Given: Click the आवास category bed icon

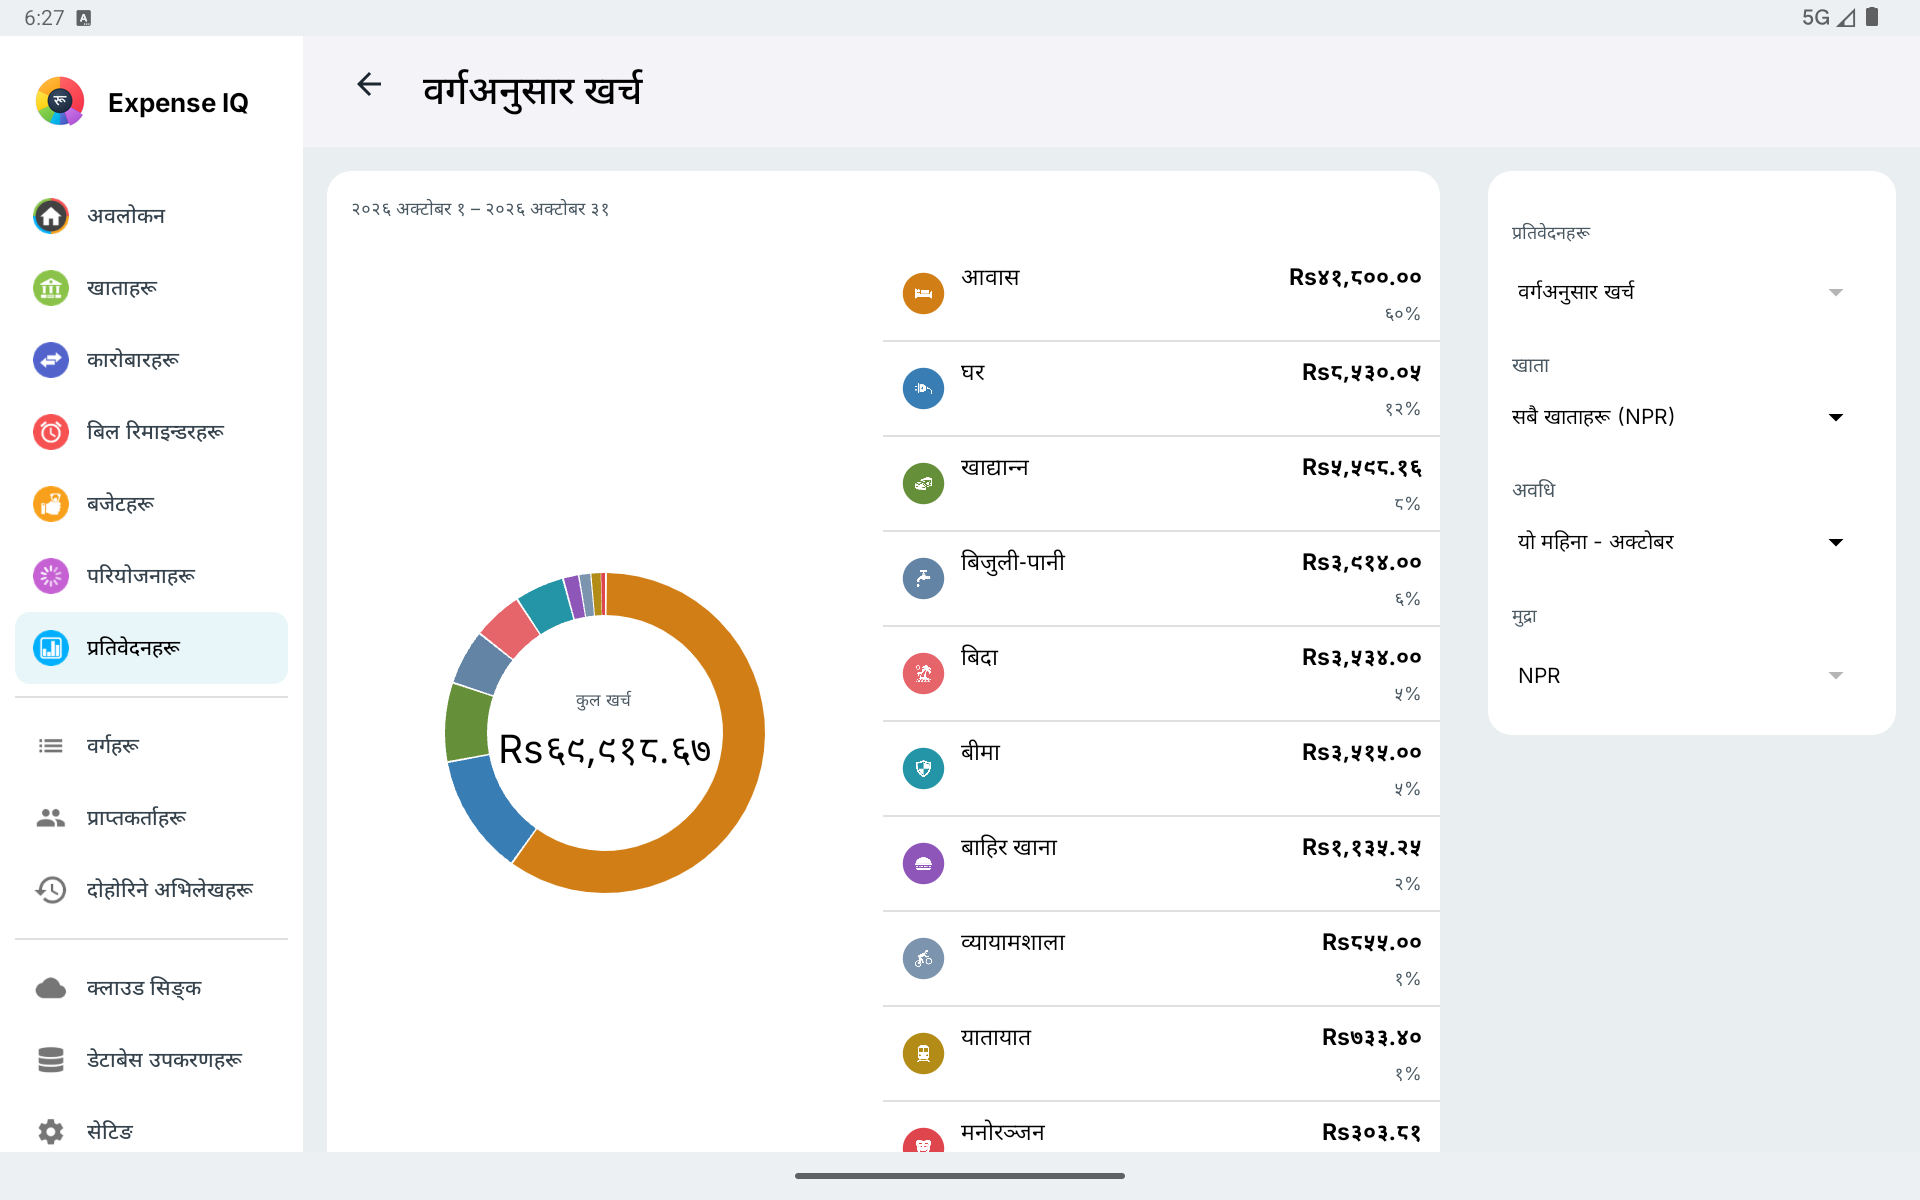Looking at the screenshot, I should [923, 294].
